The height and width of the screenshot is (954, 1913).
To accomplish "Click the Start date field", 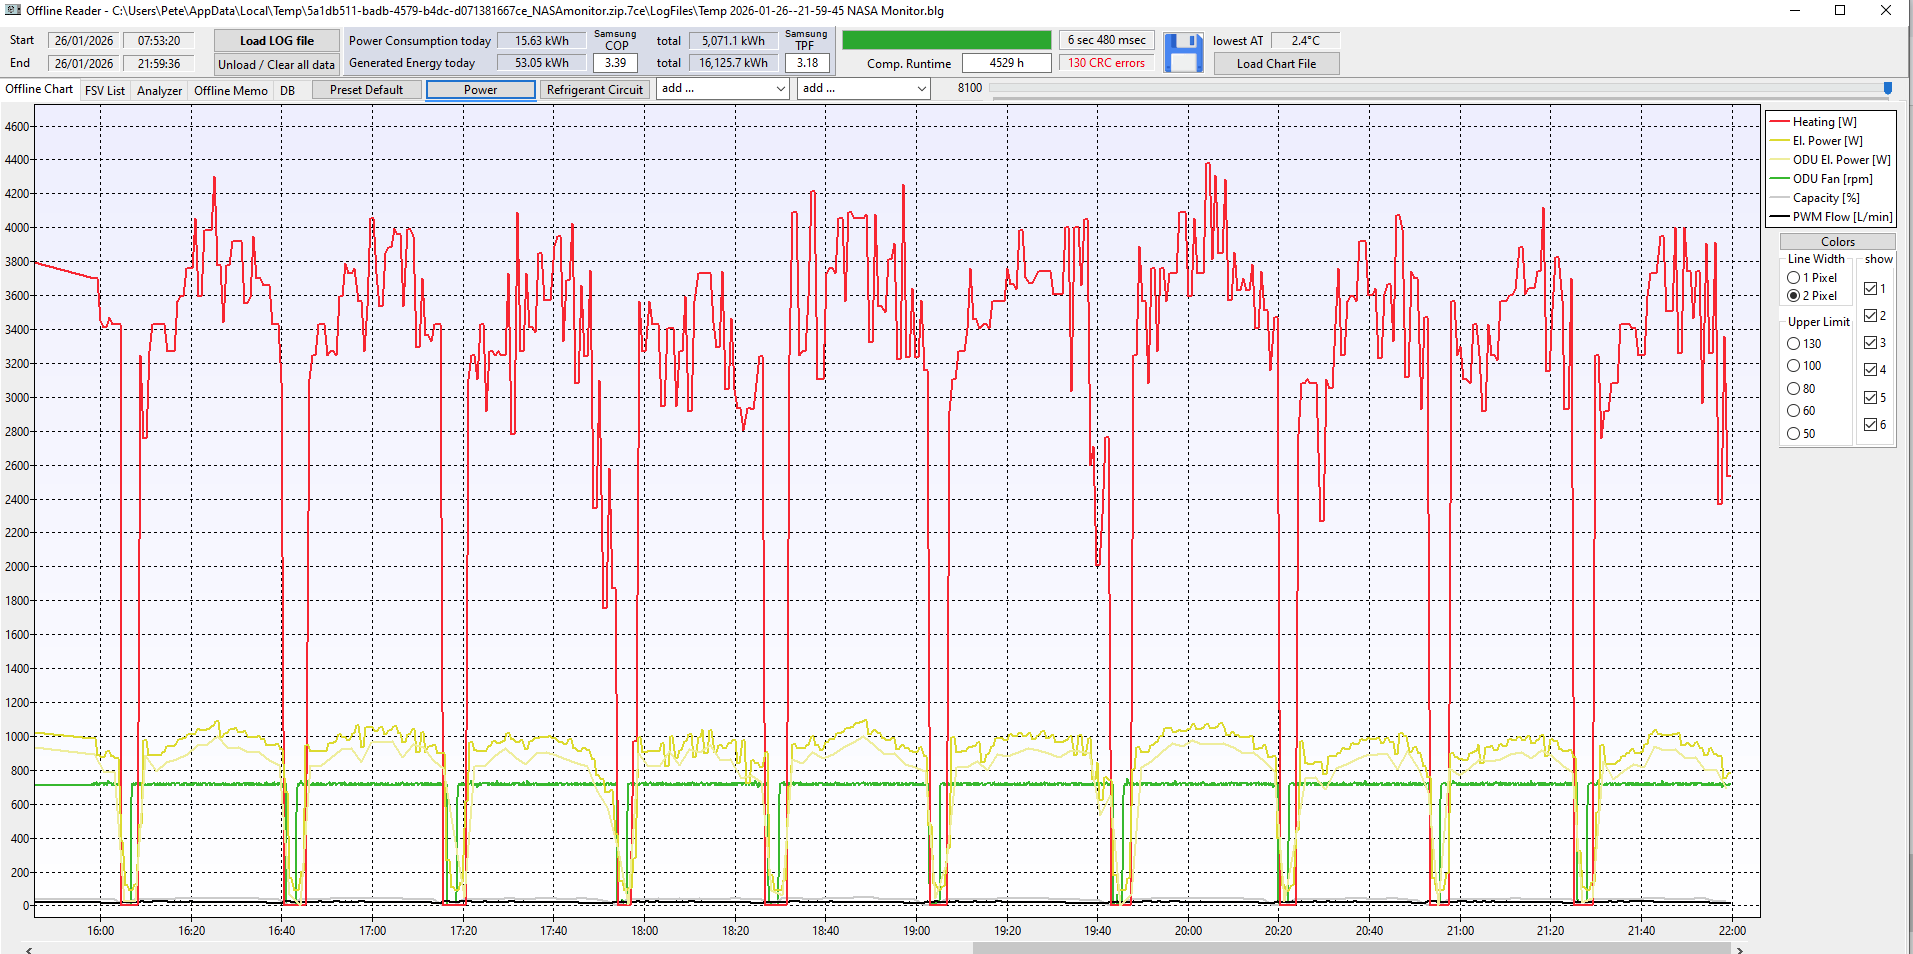I will (x=84, y=41).
